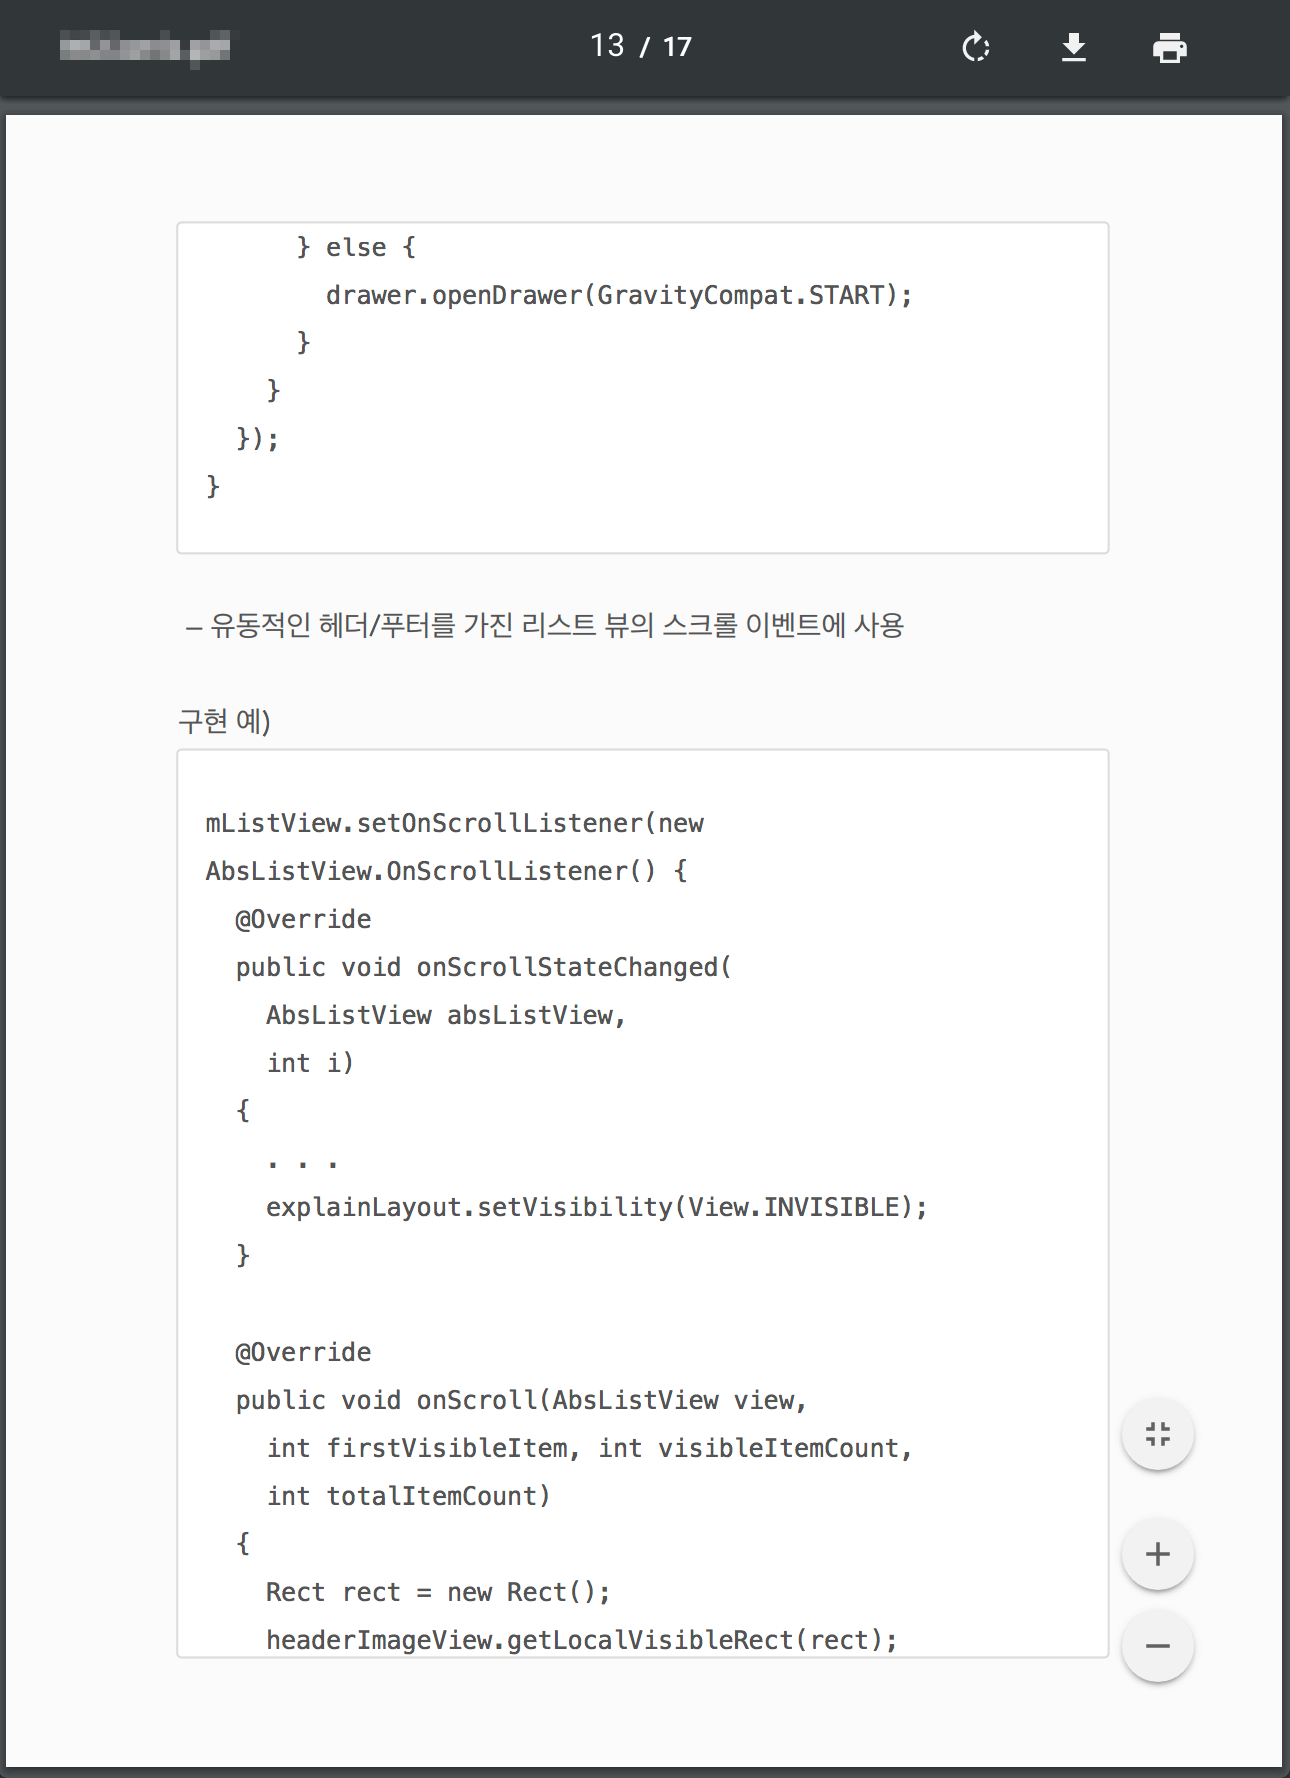Select page number field showing 13
This screenshot has height=1778, width=1290.
(607, 46)
